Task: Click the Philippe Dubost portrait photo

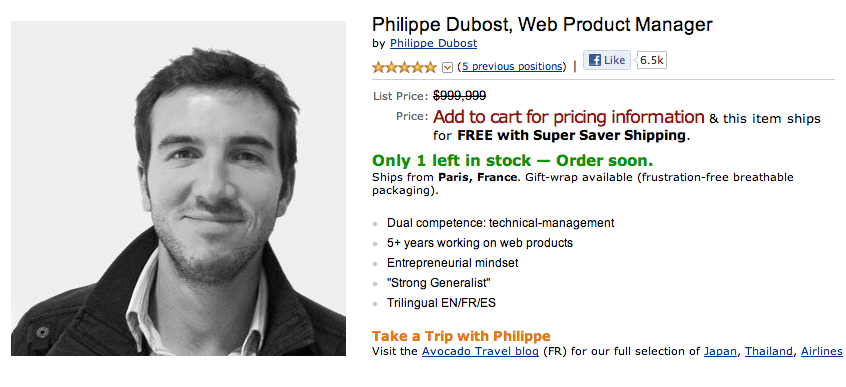Action: (179, 188)
